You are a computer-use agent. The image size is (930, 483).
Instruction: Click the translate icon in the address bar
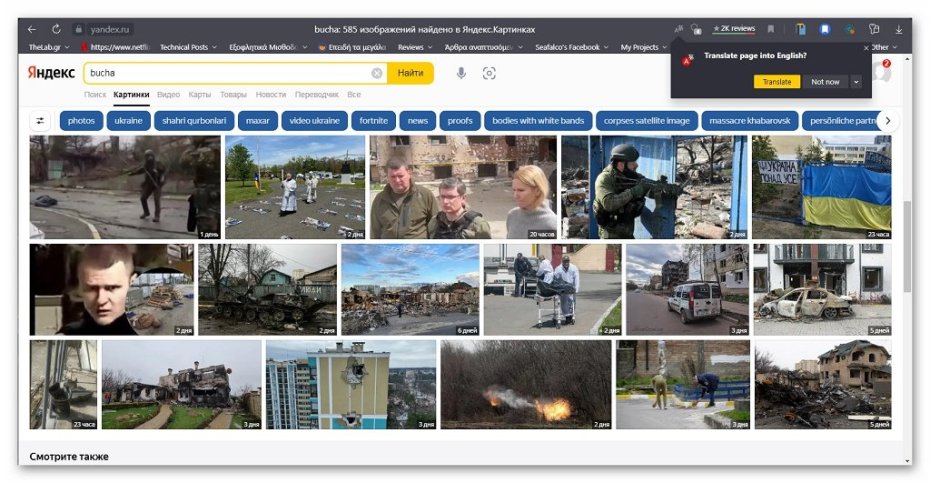tap(679, 28)
